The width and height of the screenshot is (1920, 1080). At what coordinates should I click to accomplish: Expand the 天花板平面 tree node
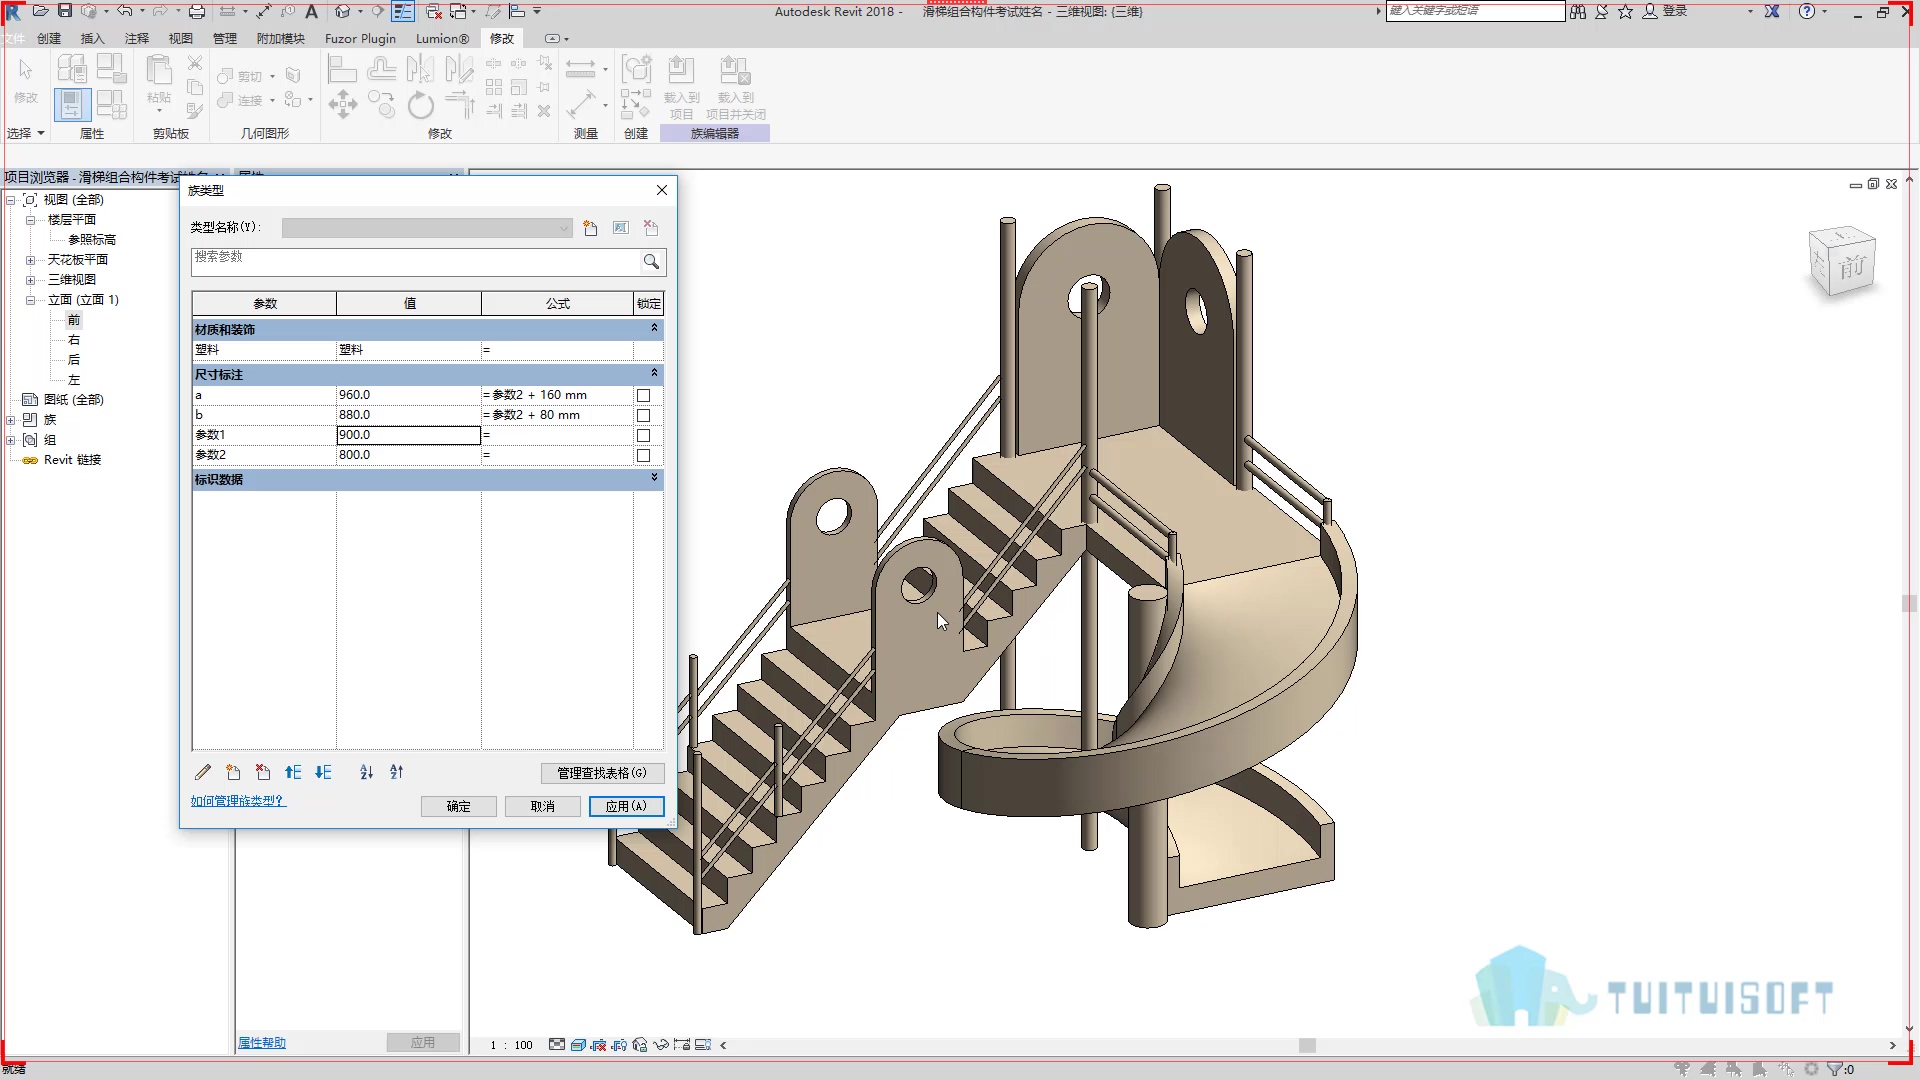[x=30, y=260]
